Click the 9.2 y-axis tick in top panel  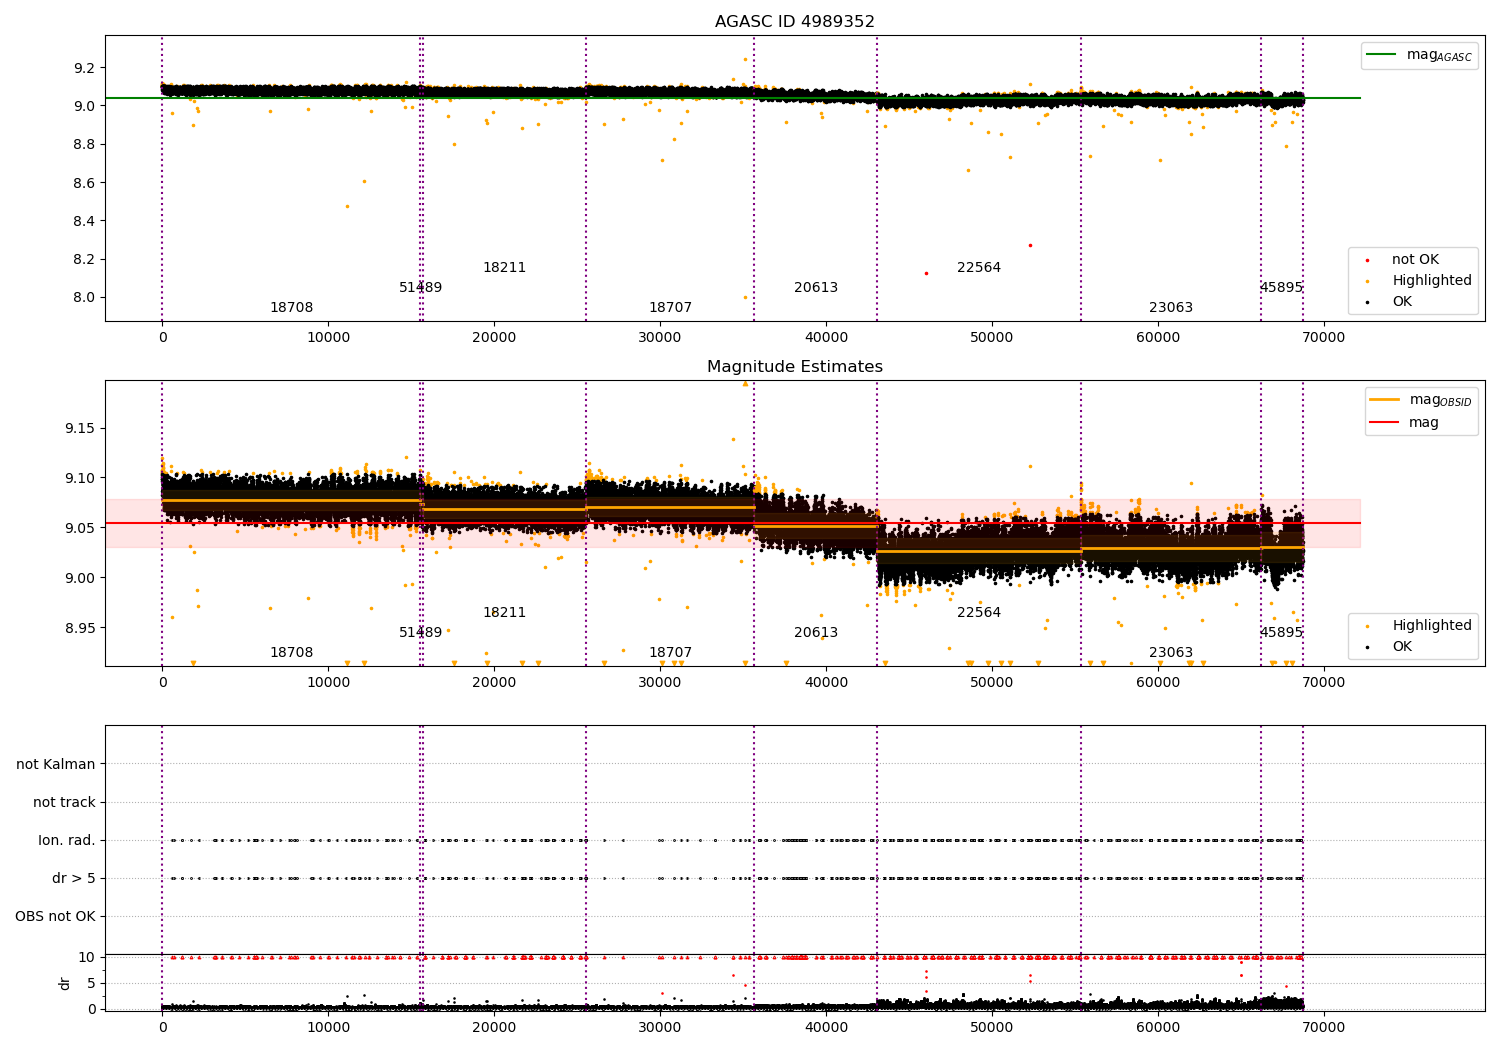(x=84, y=69)
